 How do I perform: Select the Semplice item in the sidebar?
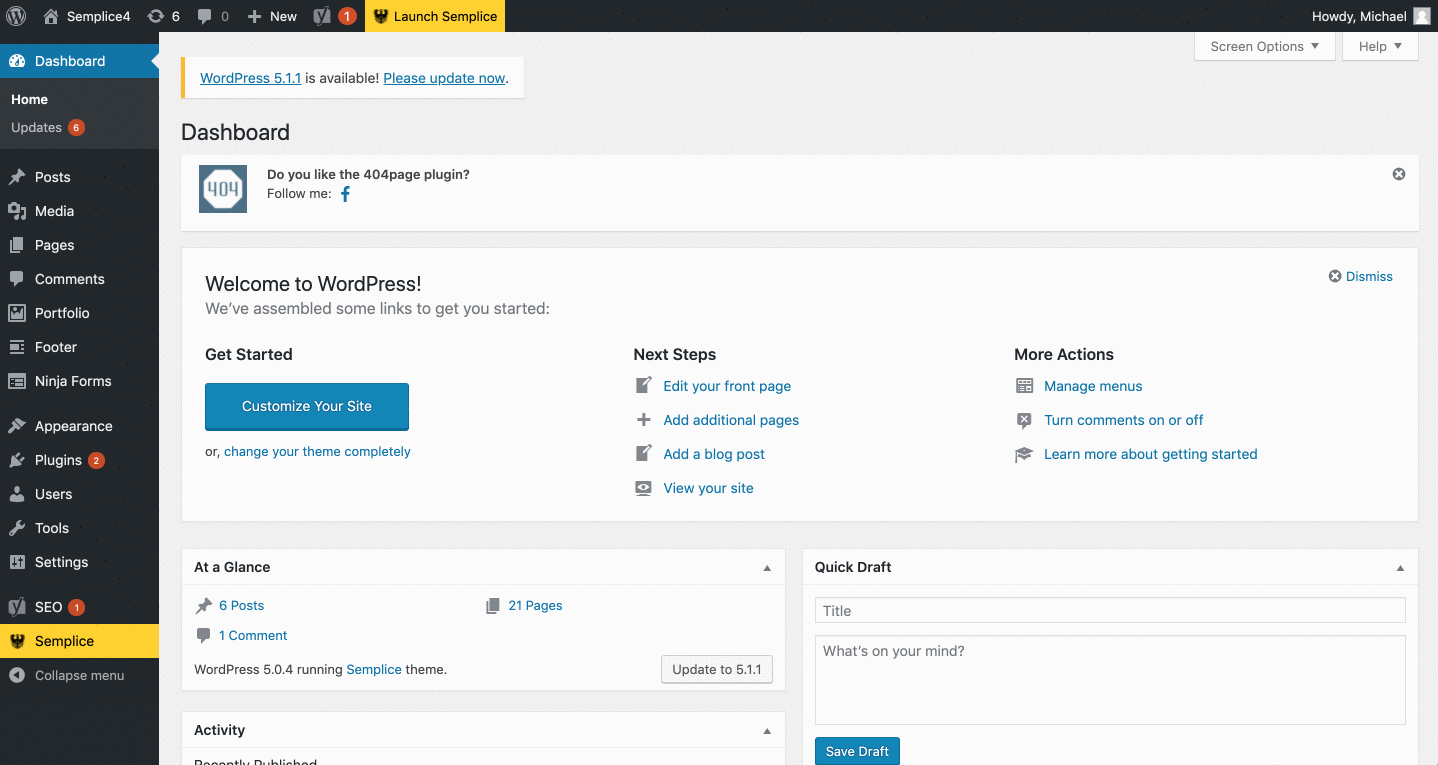pos(63,640)
